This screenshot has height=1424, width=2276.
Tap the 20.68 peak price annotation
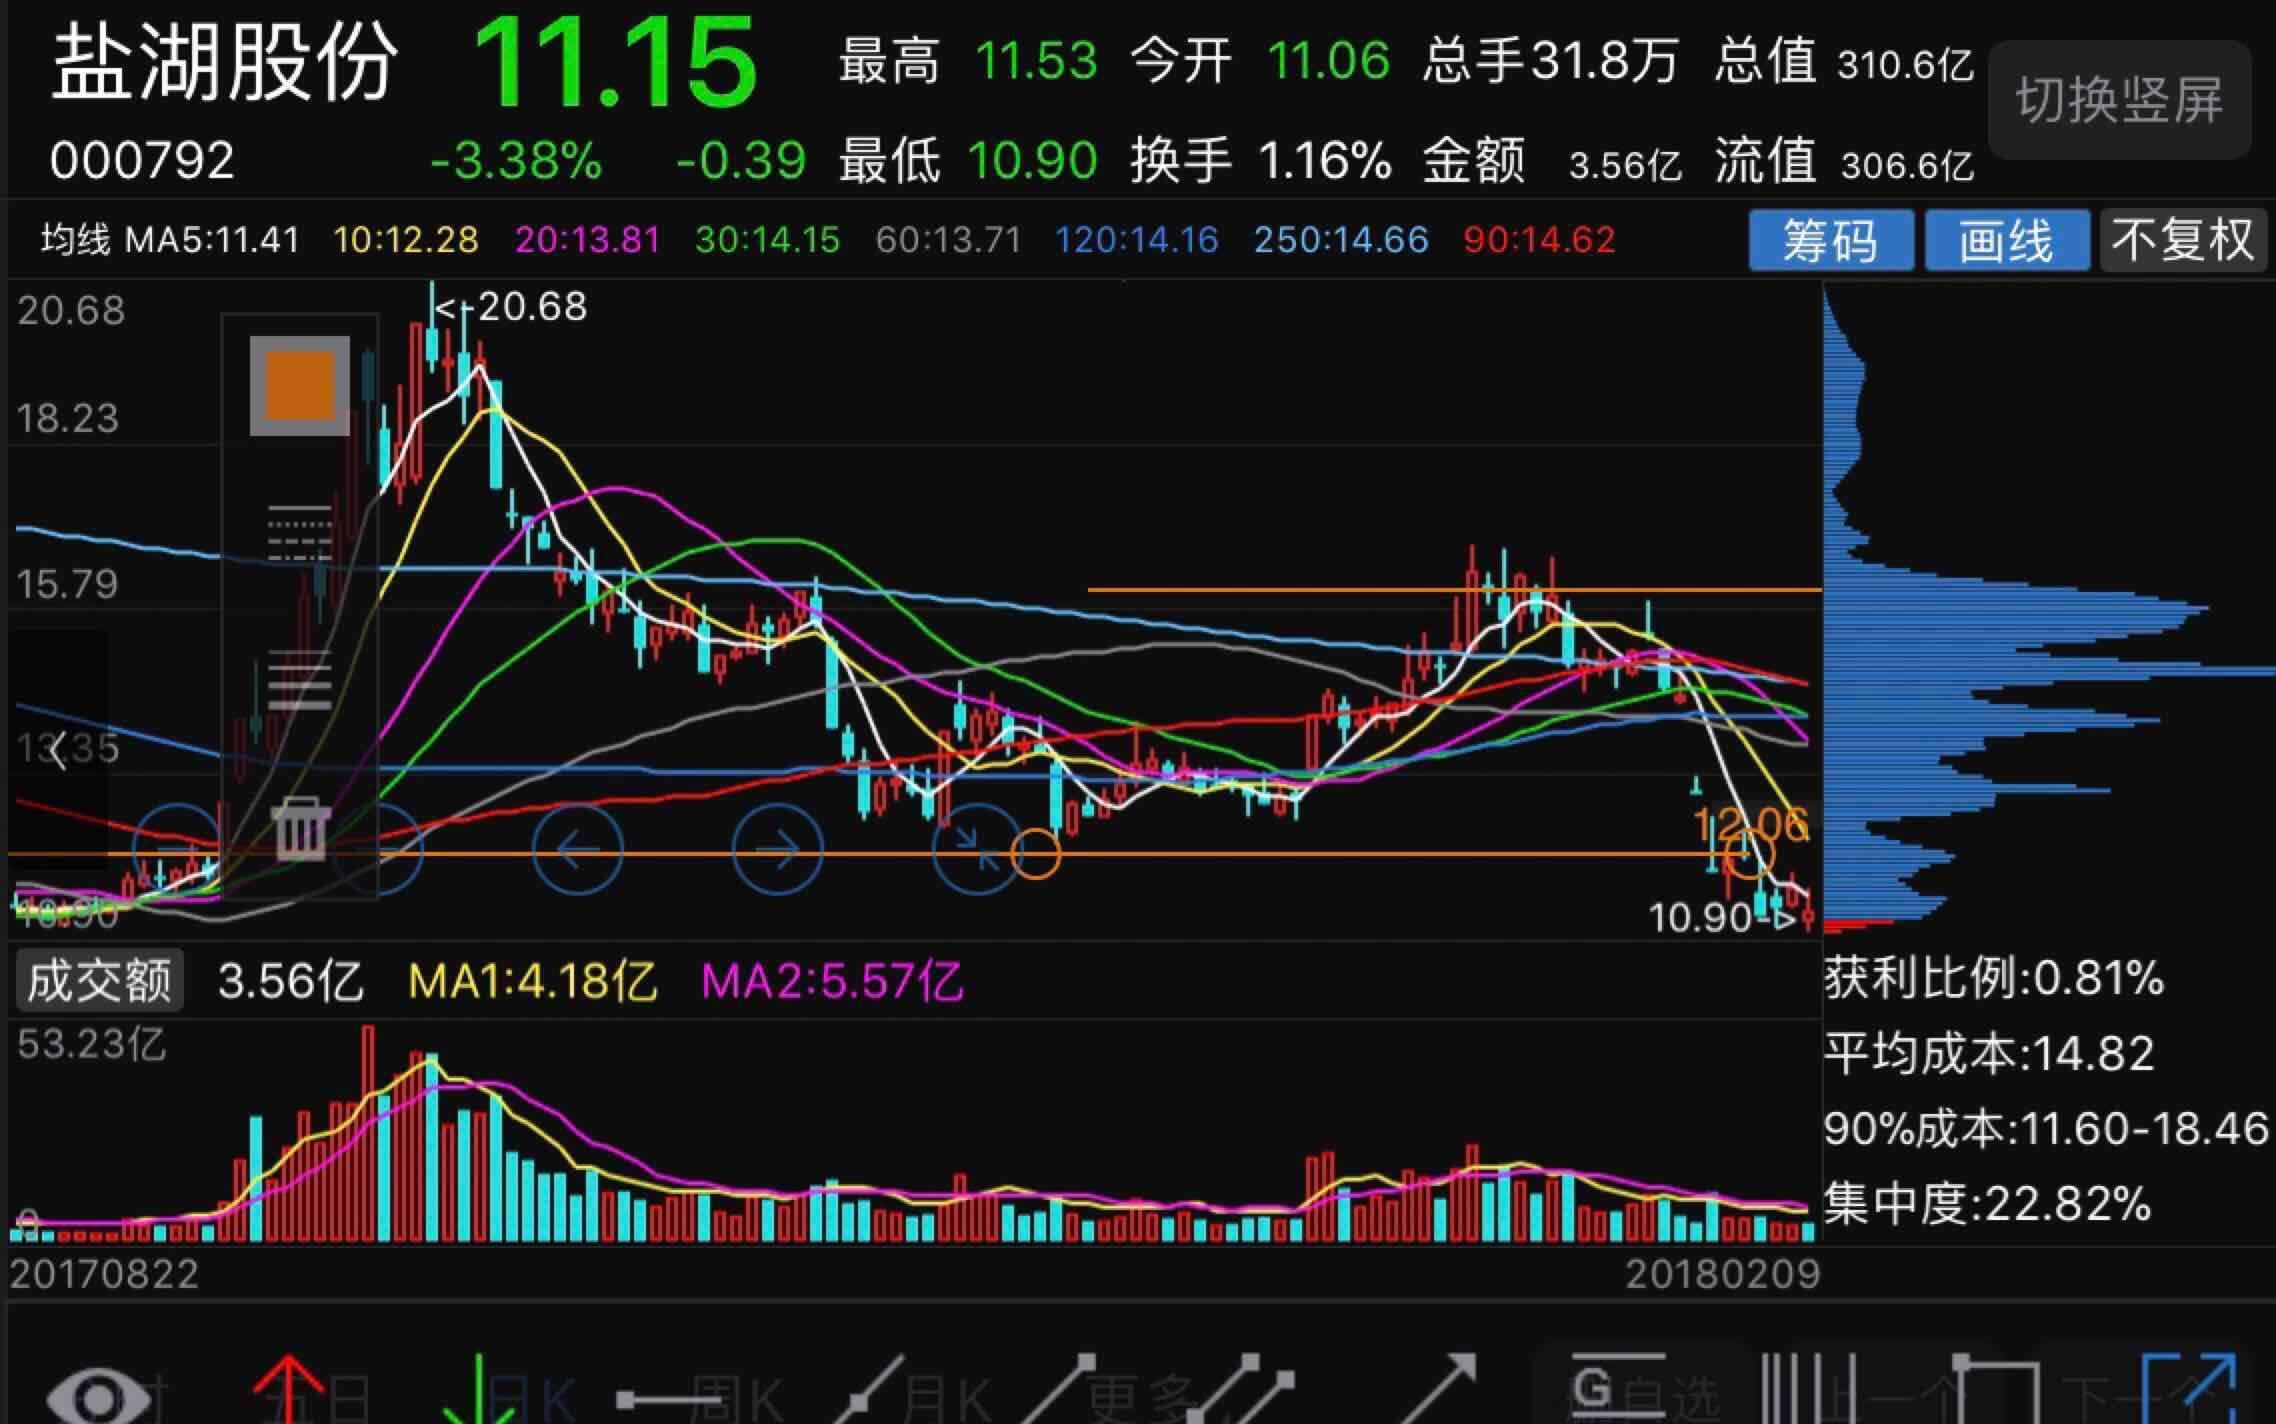pos(512,306)
